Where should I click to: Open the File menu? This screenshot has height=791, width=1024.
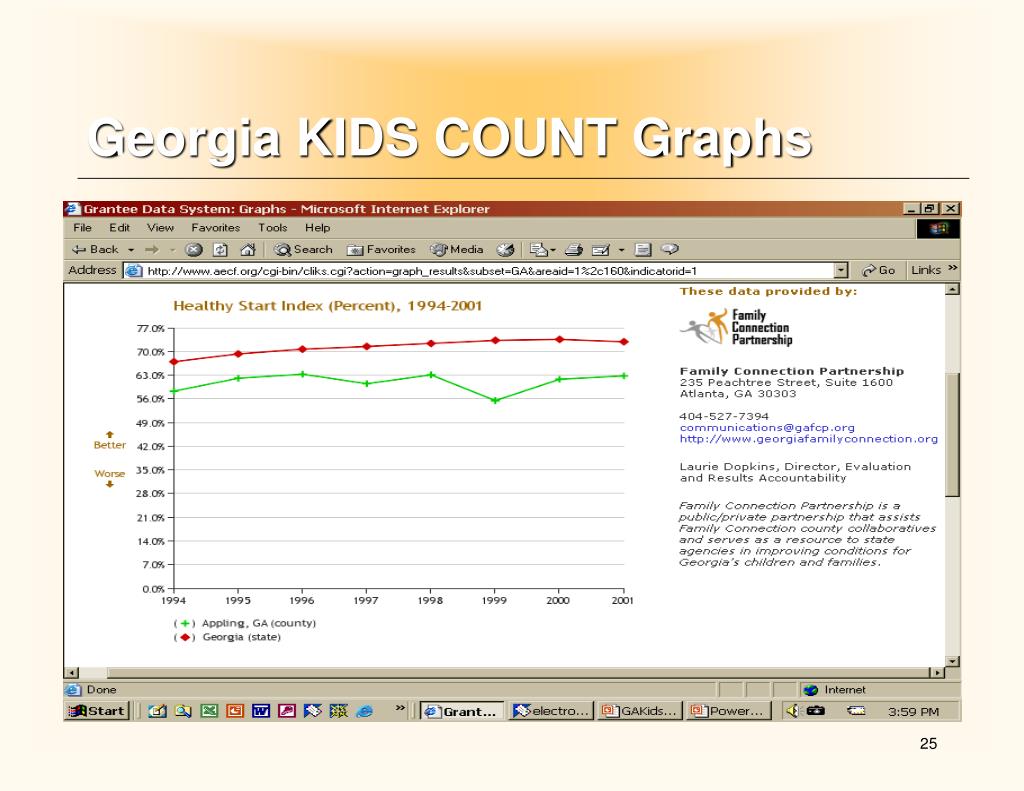pos(82,227)
